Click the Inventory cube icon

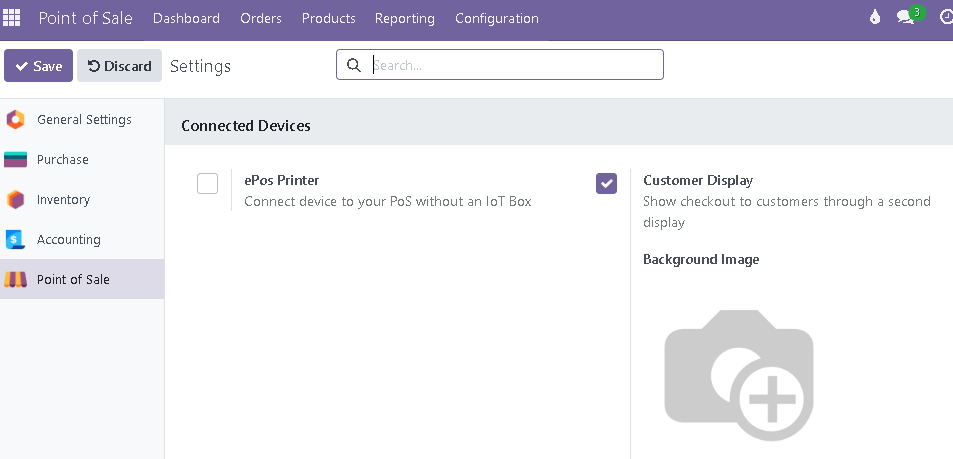coord(15,200)
